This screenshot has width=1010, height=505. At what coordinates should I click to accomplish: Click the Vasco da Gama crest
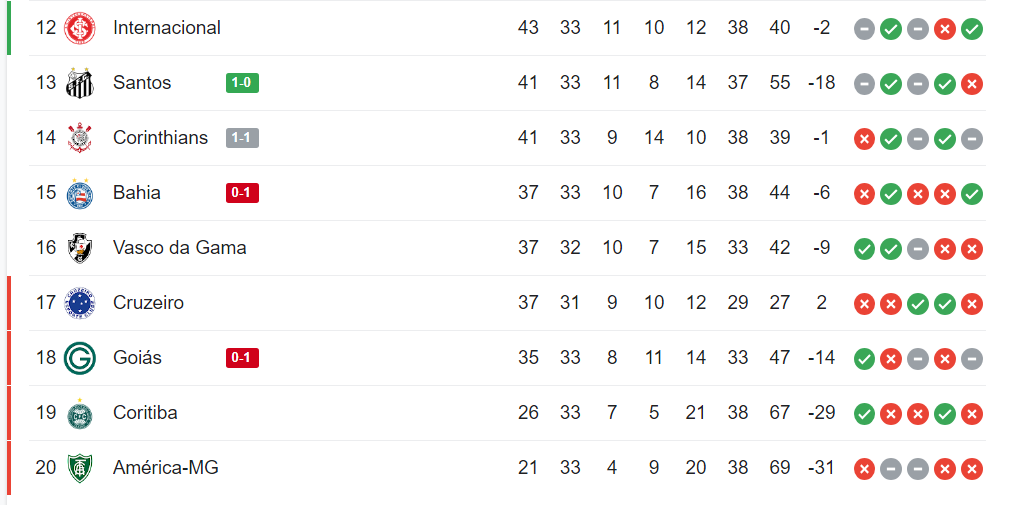[80, 248]
